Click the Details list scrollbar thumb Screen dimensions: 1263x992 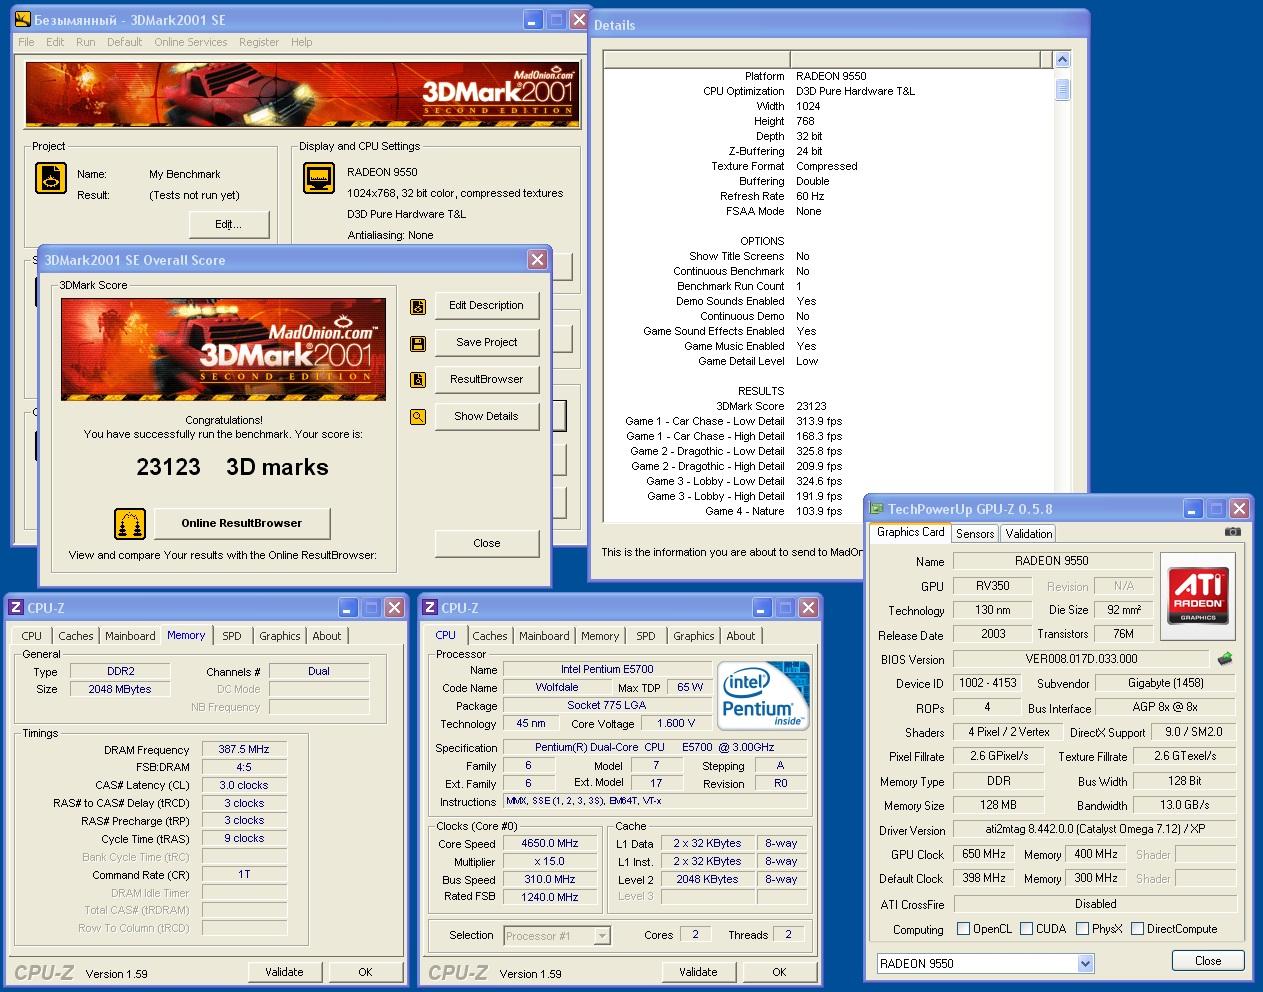coord(1062,90)
